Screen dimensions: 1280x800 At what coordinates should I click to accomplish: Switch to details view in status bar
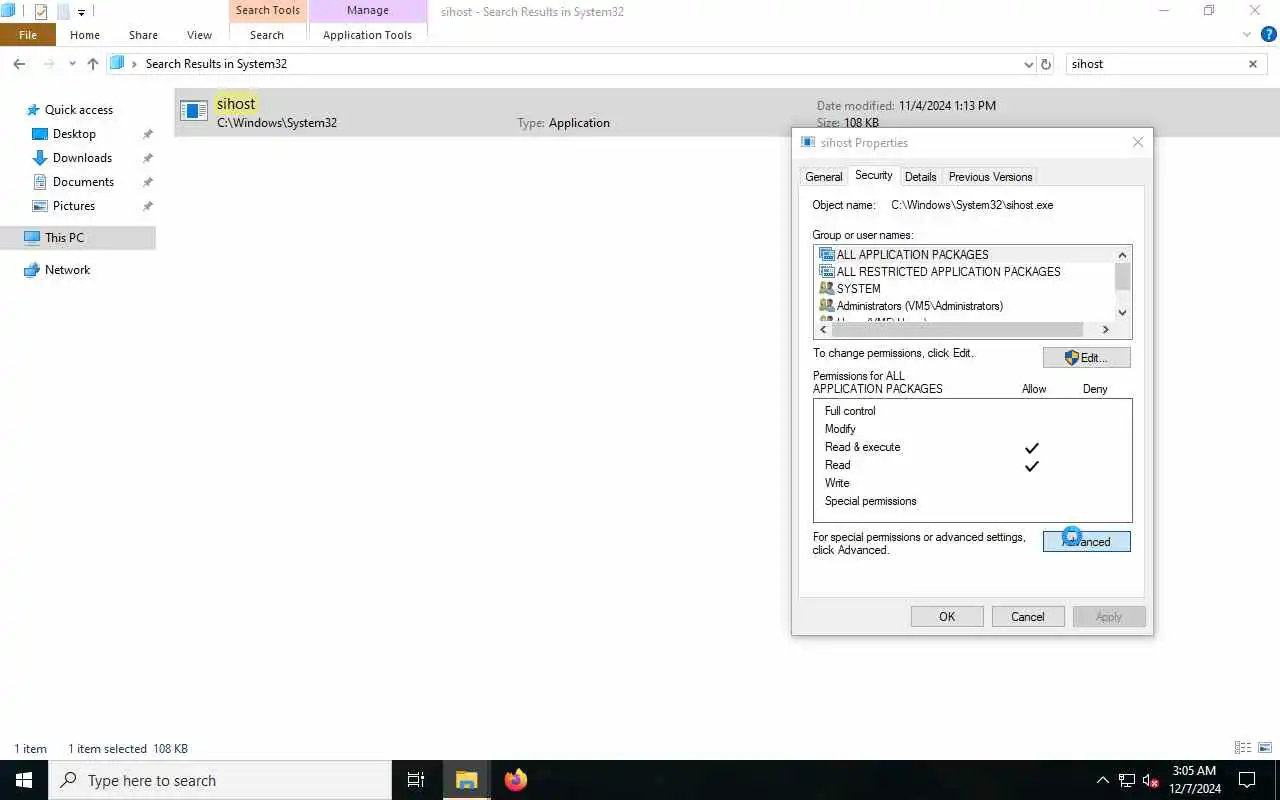[1243, 748]
